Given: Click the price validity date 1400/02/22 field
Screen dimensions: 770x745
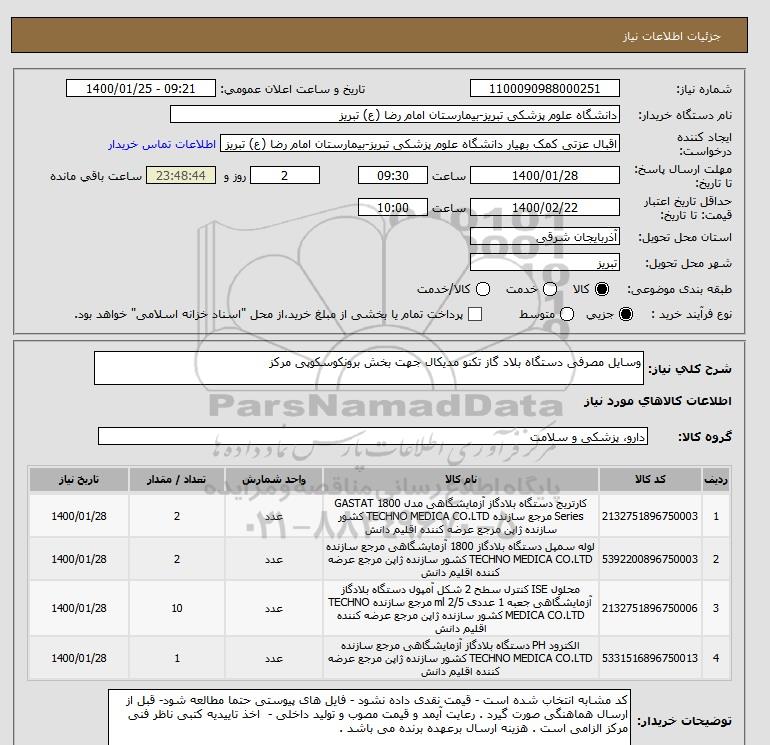Looking at the screenshot, I should click(545, 207).
